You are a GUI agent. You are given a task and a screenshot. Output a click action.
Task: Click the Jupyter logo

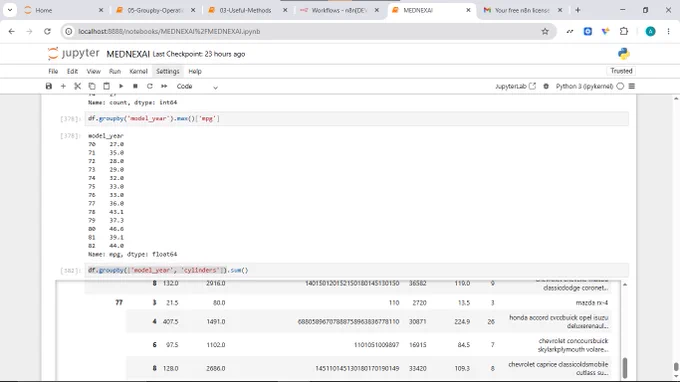click(x=74, y=54)
